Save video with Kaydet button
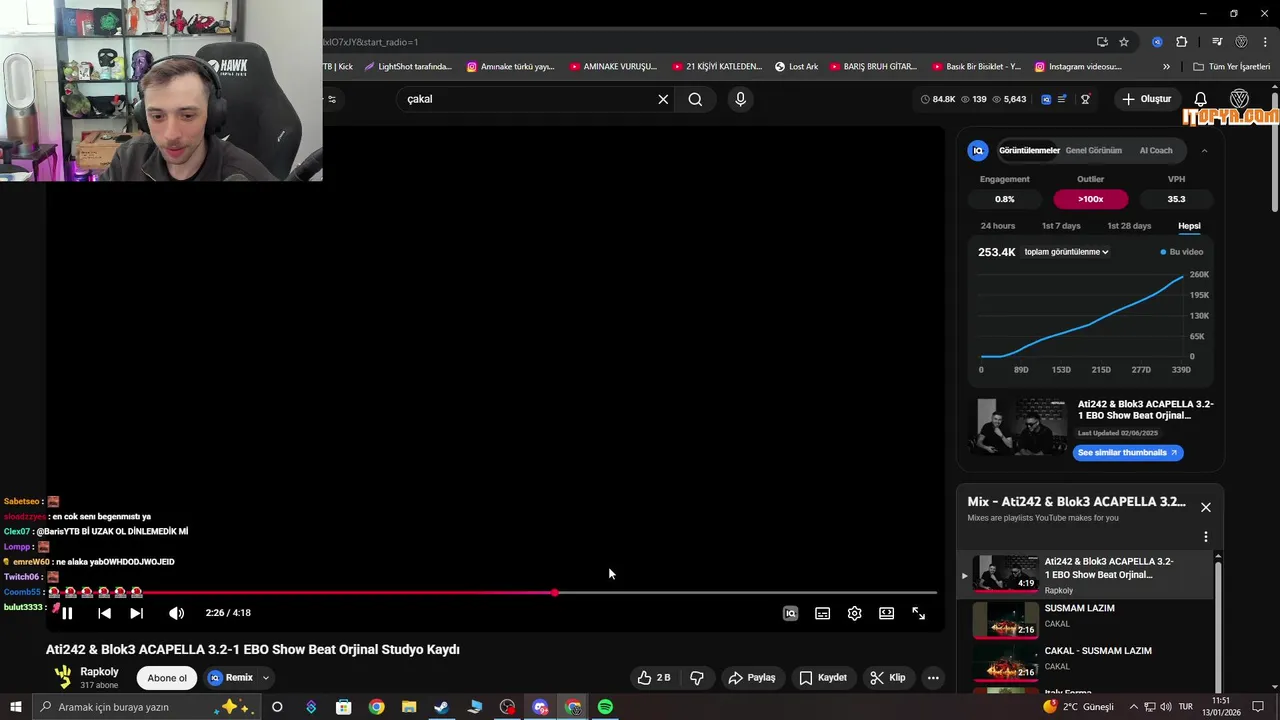Viewport: 1280px width, 720px height. click(x=823, y=678)
